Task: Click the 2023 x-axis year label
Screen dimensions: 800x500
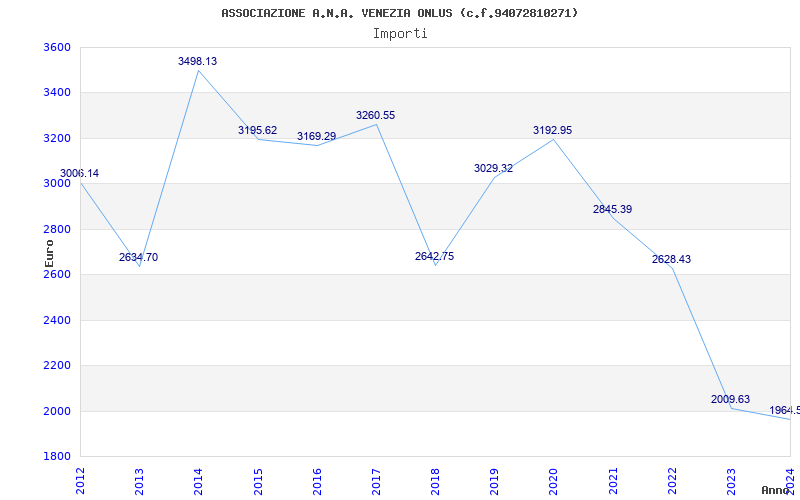Action: [x=731, y=481]
